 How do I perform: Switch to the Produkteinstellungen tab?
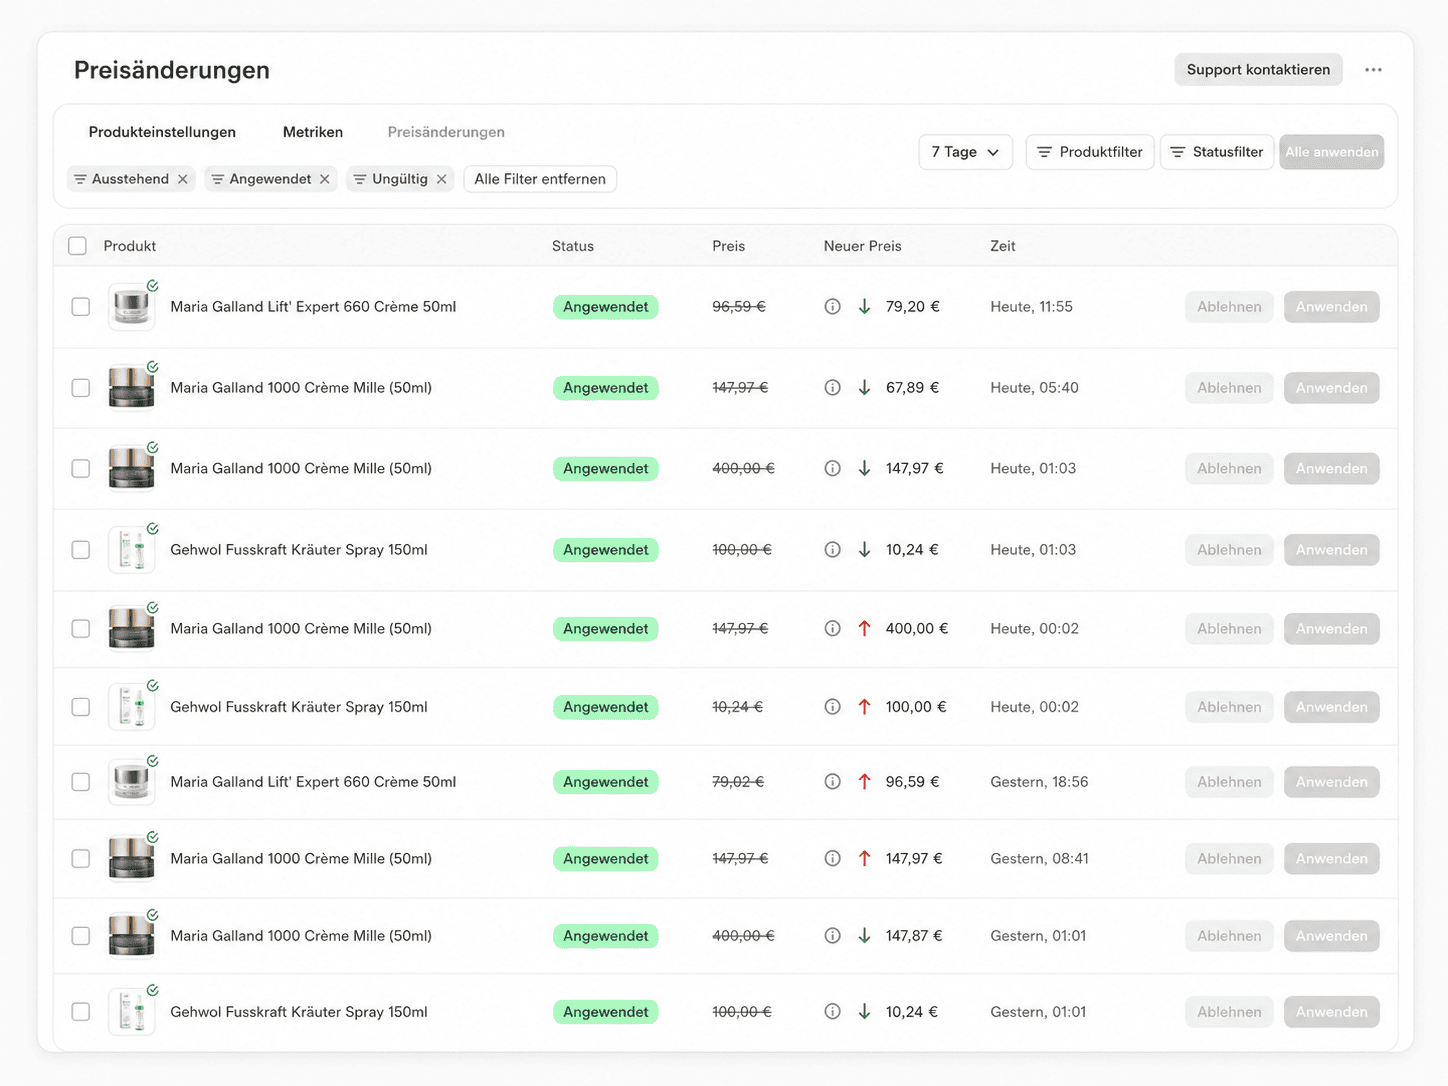[x=162, y=132]
